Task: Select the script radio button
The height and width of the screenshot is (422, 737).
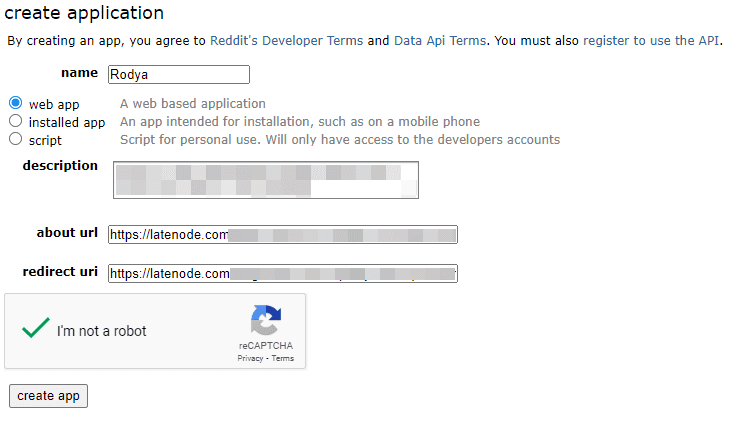Action: click(x=15, y=139)
